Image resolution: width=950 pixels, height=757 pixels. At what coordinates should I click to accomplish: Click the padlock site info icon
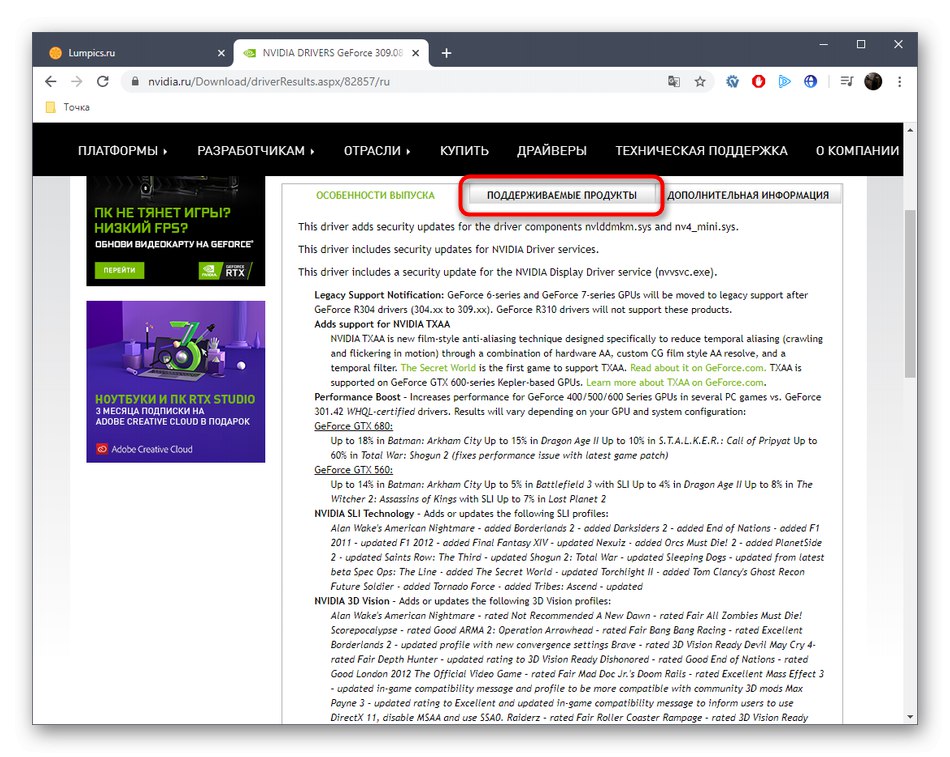[135, 82]
